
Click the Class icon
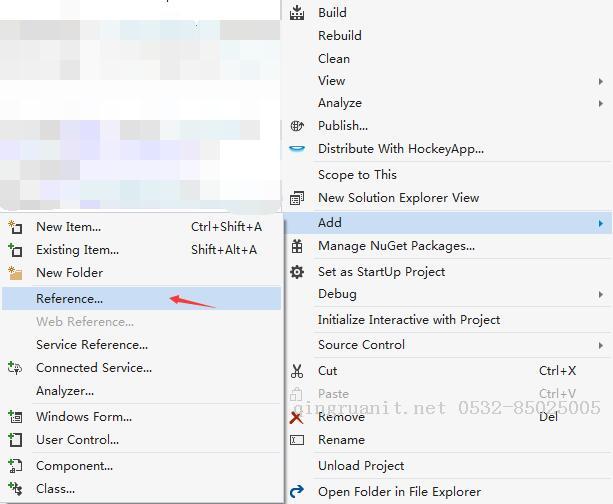[x=15, y=489]
